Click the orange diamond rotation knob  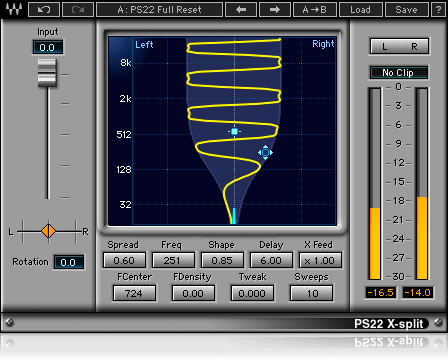tap(49, 231)
